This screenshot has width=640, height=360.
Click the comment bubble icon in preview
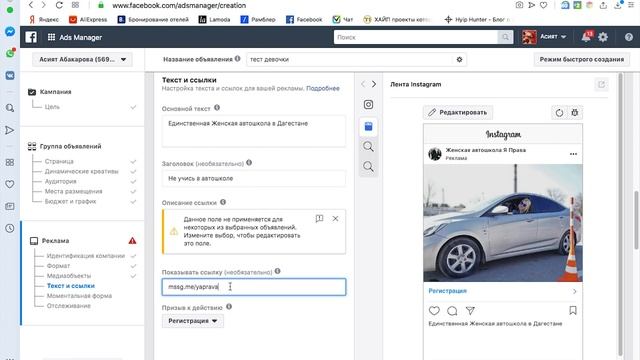pos(452,311)
